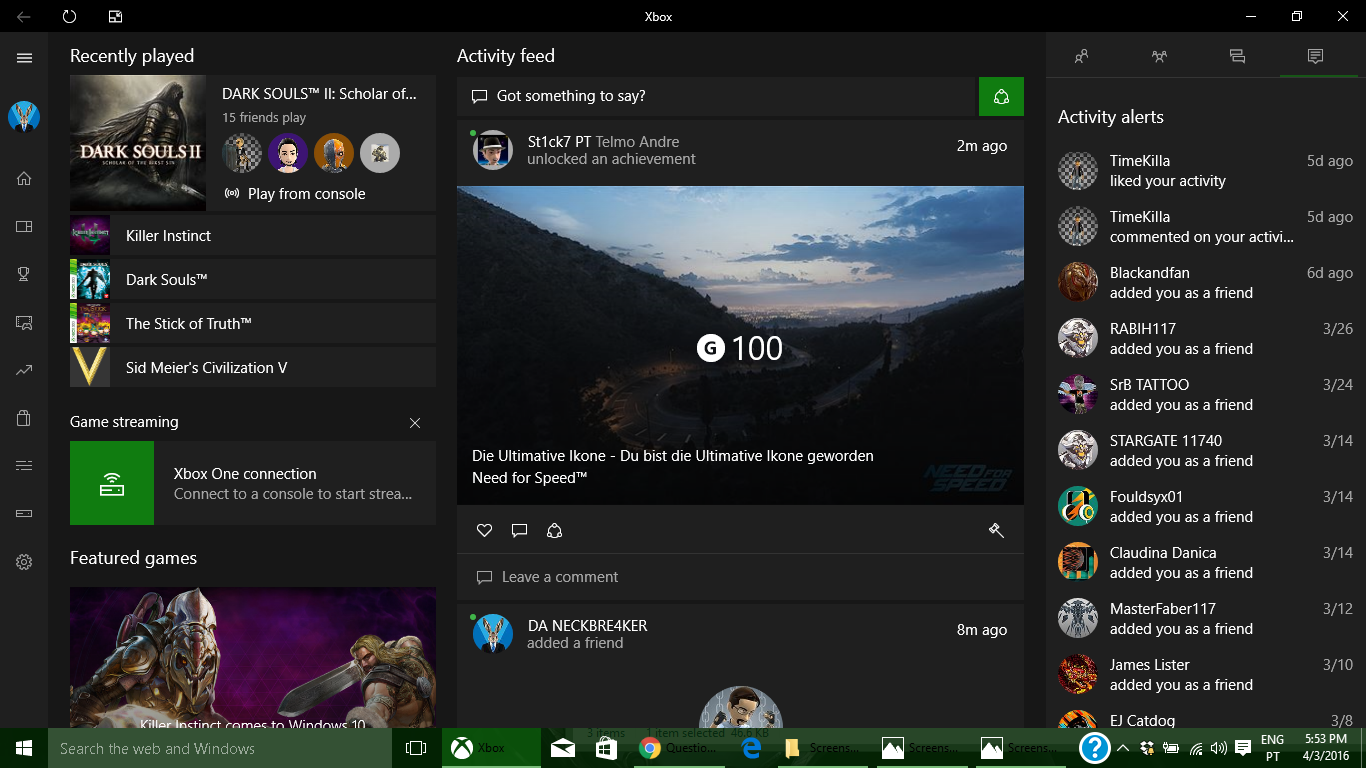Open Claudina Danica friend alert
1366x768 pixels.
1205,563
